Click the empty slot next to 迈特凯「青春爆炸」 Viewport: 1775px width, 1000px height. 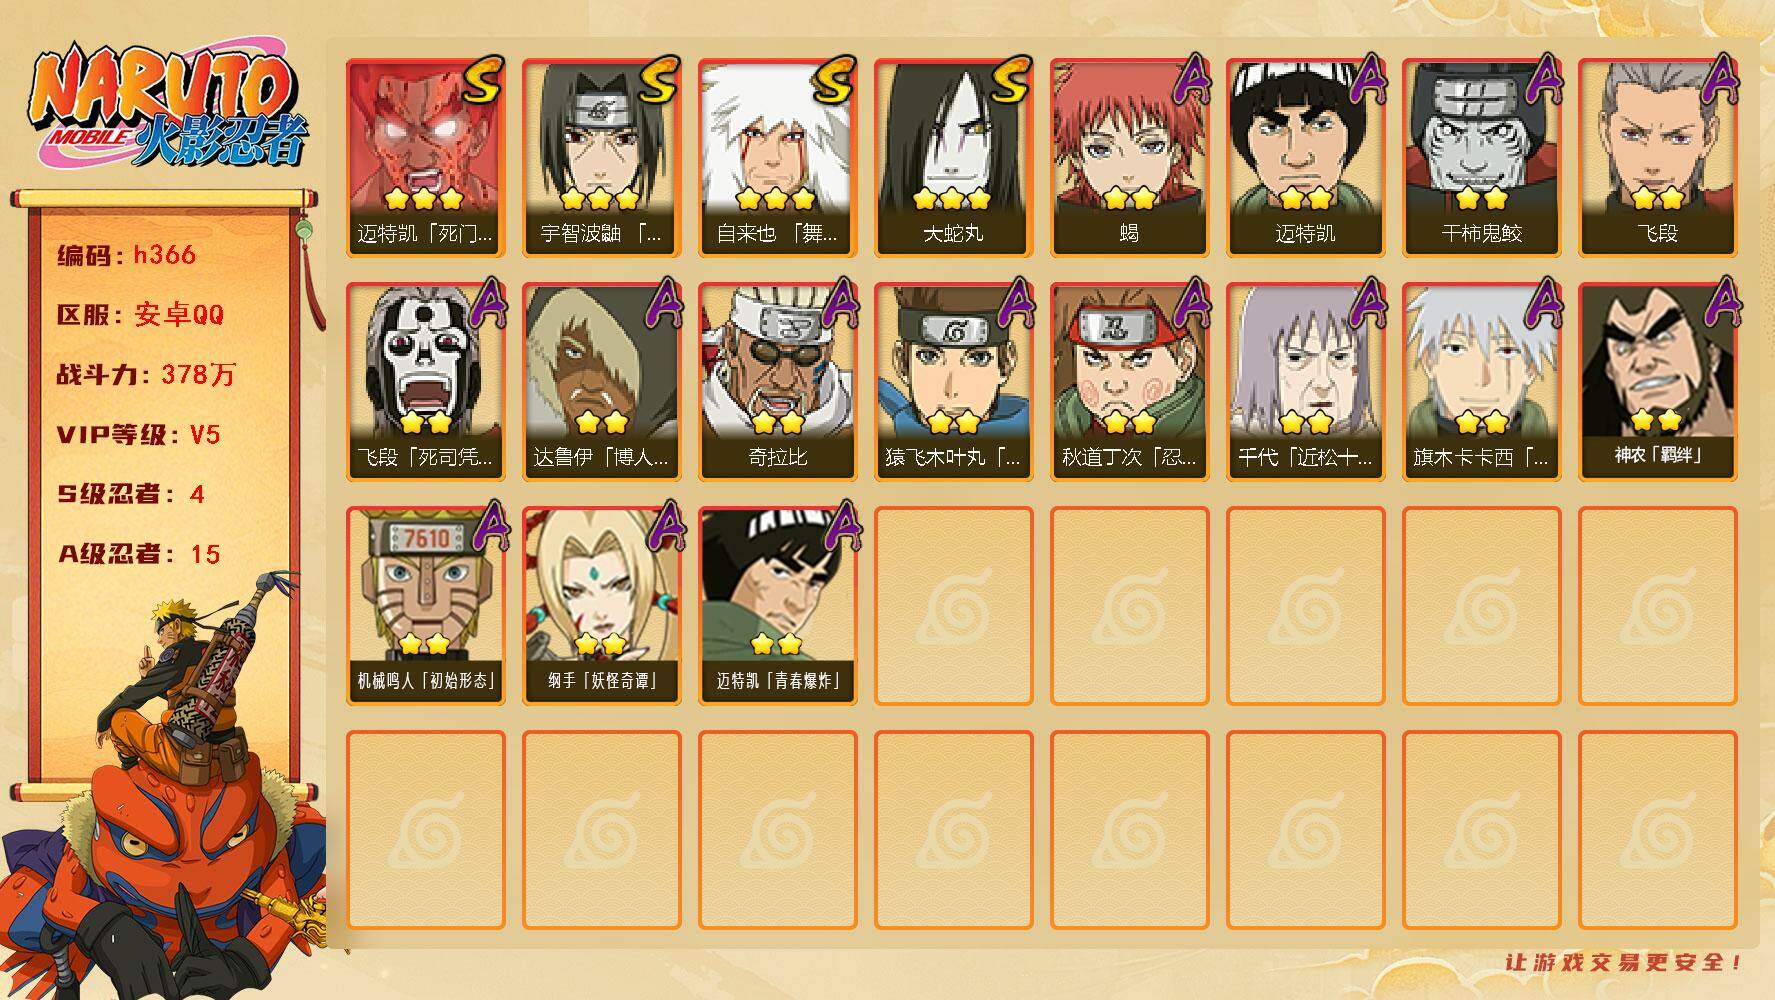click(x=953, y=606)
